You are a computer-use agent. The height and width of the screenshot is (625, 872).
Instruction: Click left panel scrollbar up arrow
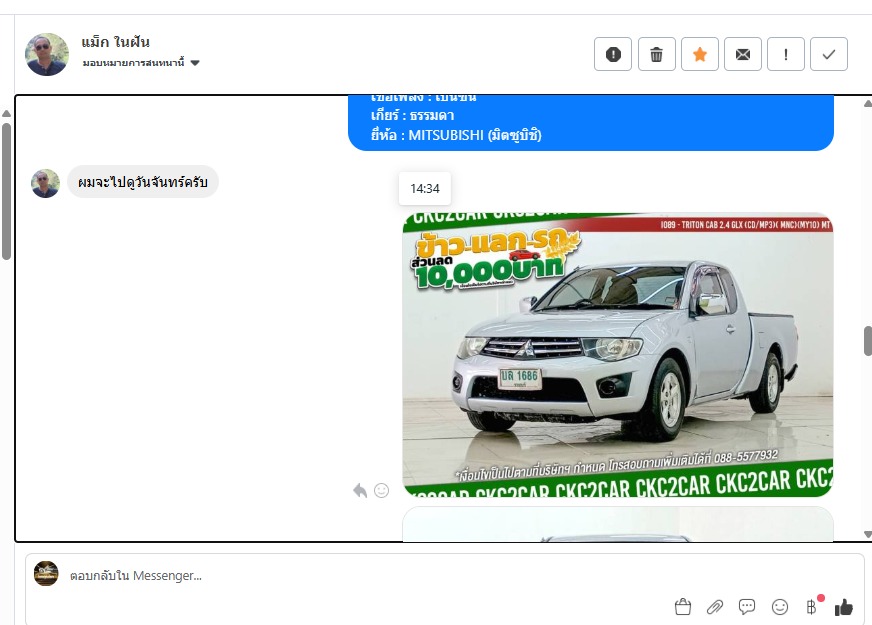[6, 113]
